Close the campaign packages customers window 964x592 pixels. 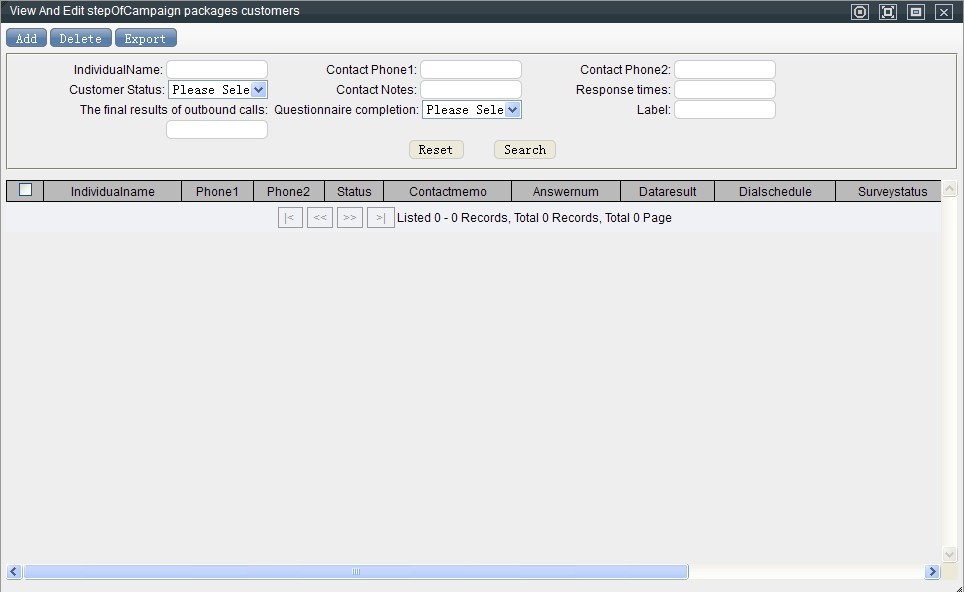click(x=943, y=12)
